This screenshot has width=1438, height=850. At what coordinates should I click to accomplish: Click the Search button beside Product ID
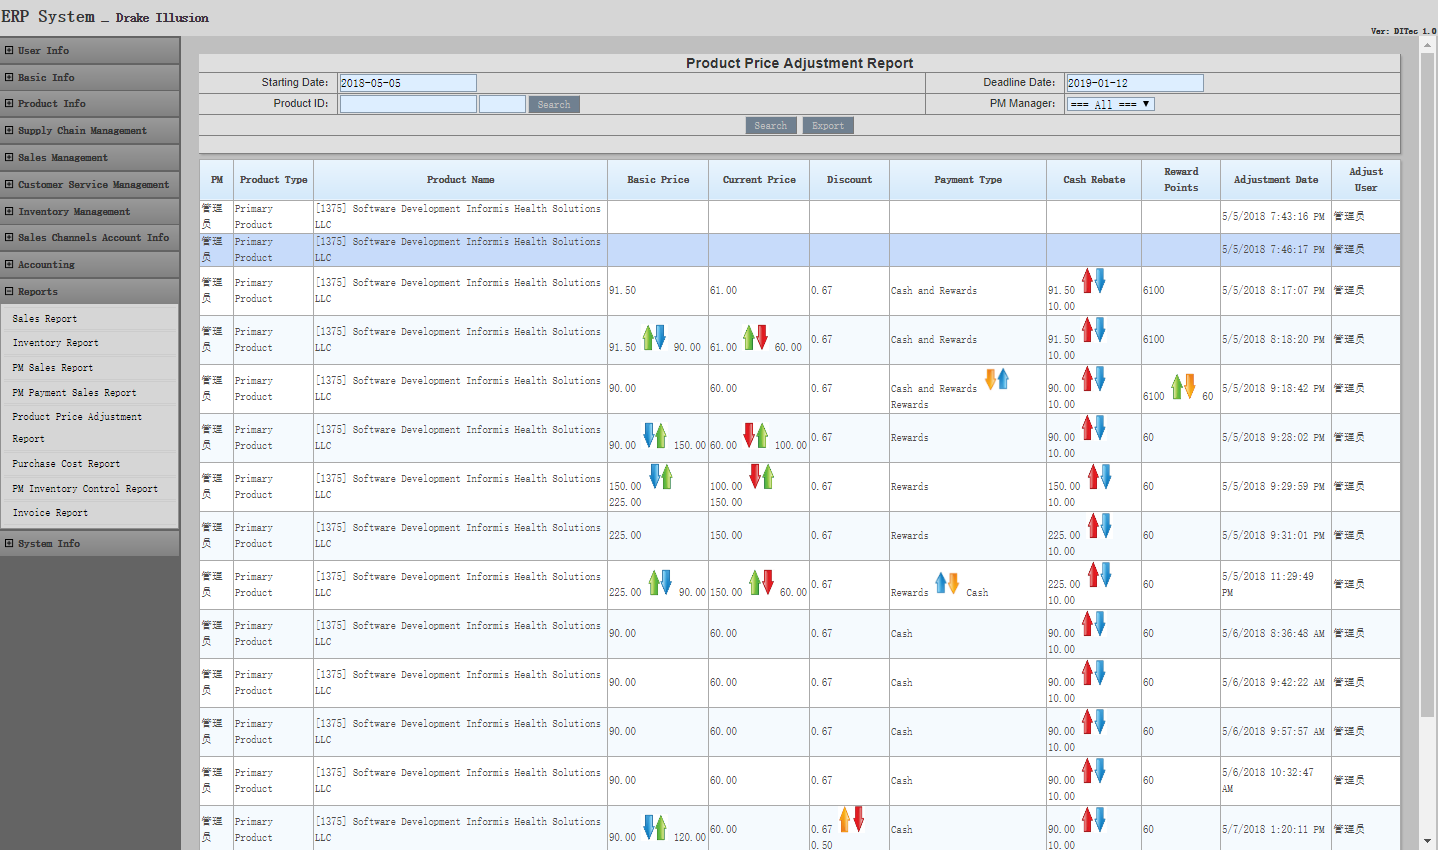click(x=554, y=104)
